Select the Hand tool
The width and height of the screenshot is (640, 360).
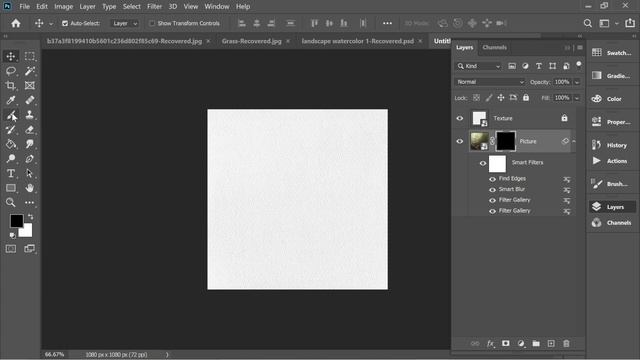tap(29, 188)
